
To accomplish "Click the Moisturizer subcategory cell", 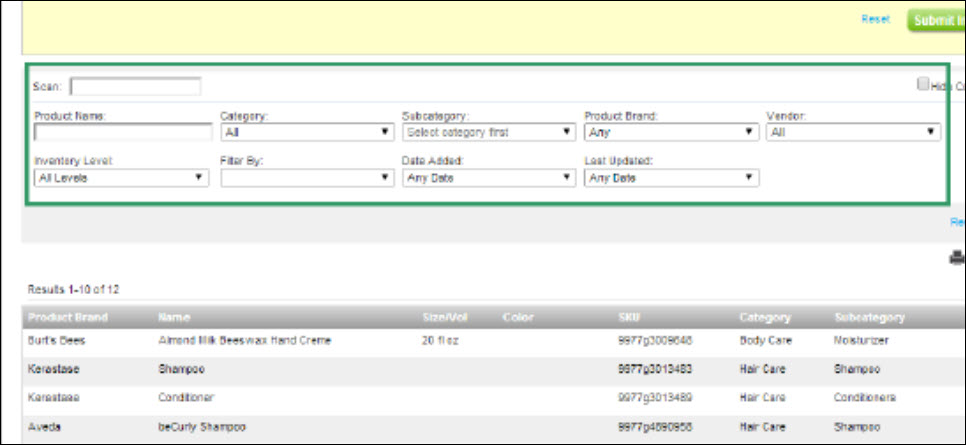I will pyautogui.click(x=861, y=340).
